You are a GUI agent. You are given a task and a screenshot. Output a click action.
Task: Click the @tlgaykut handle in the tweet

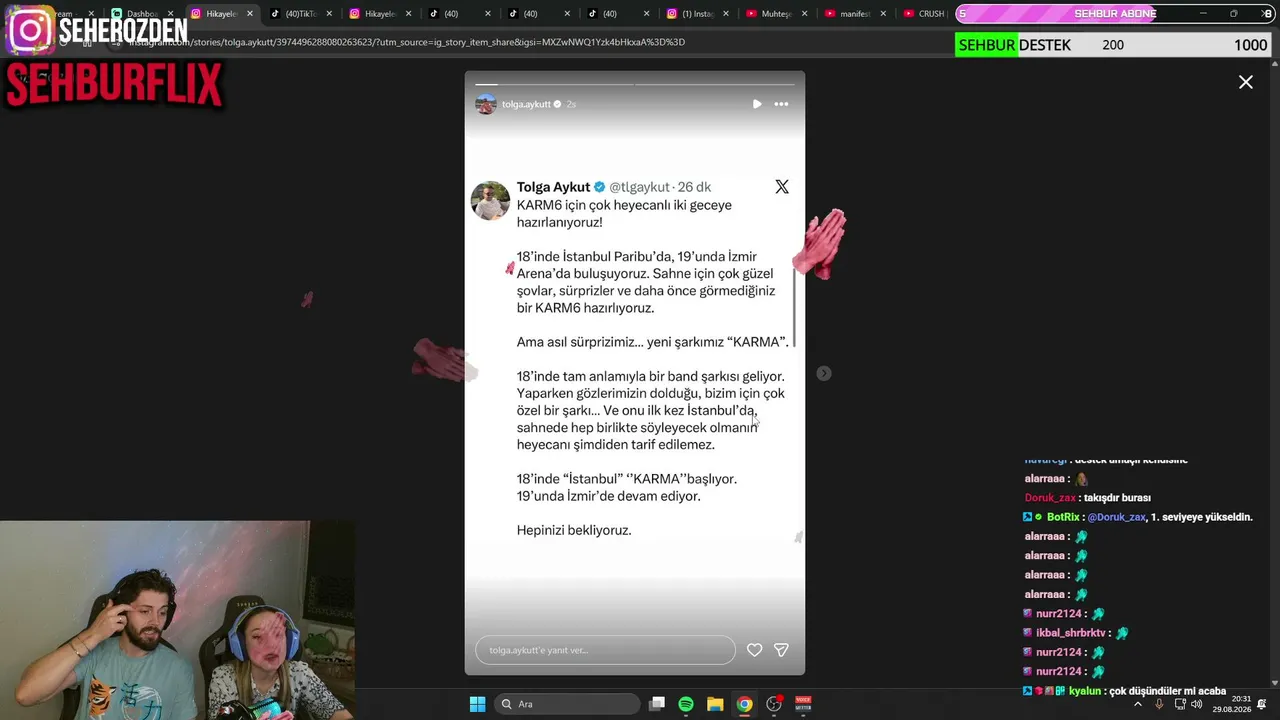click(x=639, y=187)
